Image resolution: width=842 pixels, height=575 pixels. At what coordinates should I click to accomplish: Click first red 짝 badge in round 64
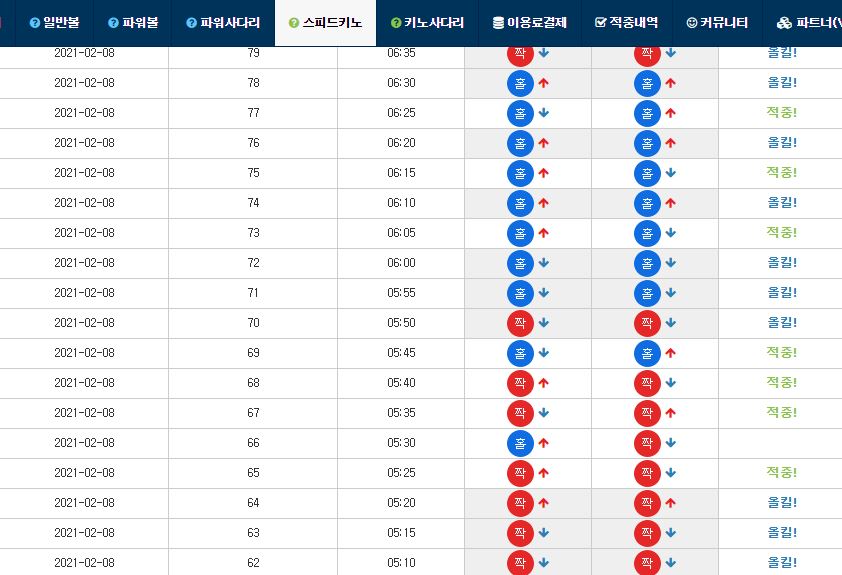pyautogui.click(x=520, y=503)
